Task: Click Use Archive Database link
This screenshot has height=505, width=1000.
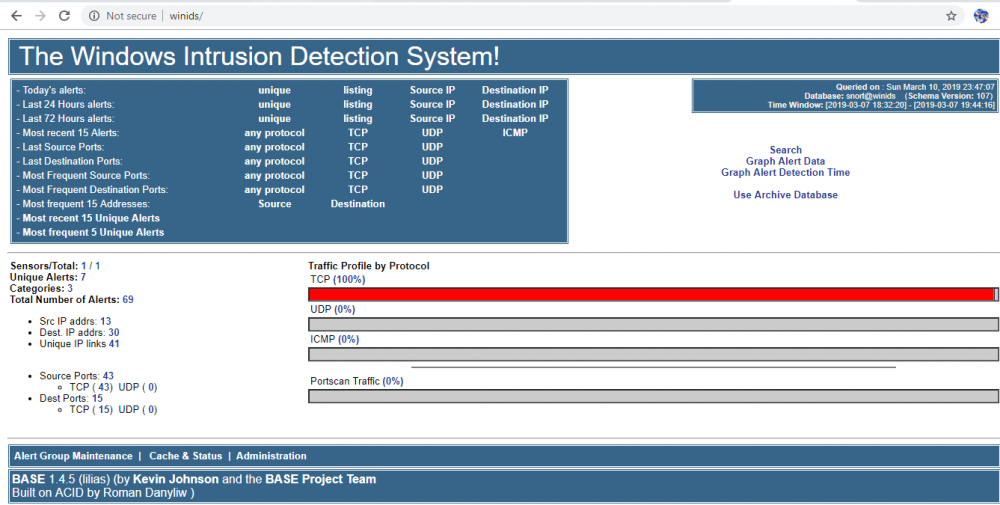Action: [785, 195]
